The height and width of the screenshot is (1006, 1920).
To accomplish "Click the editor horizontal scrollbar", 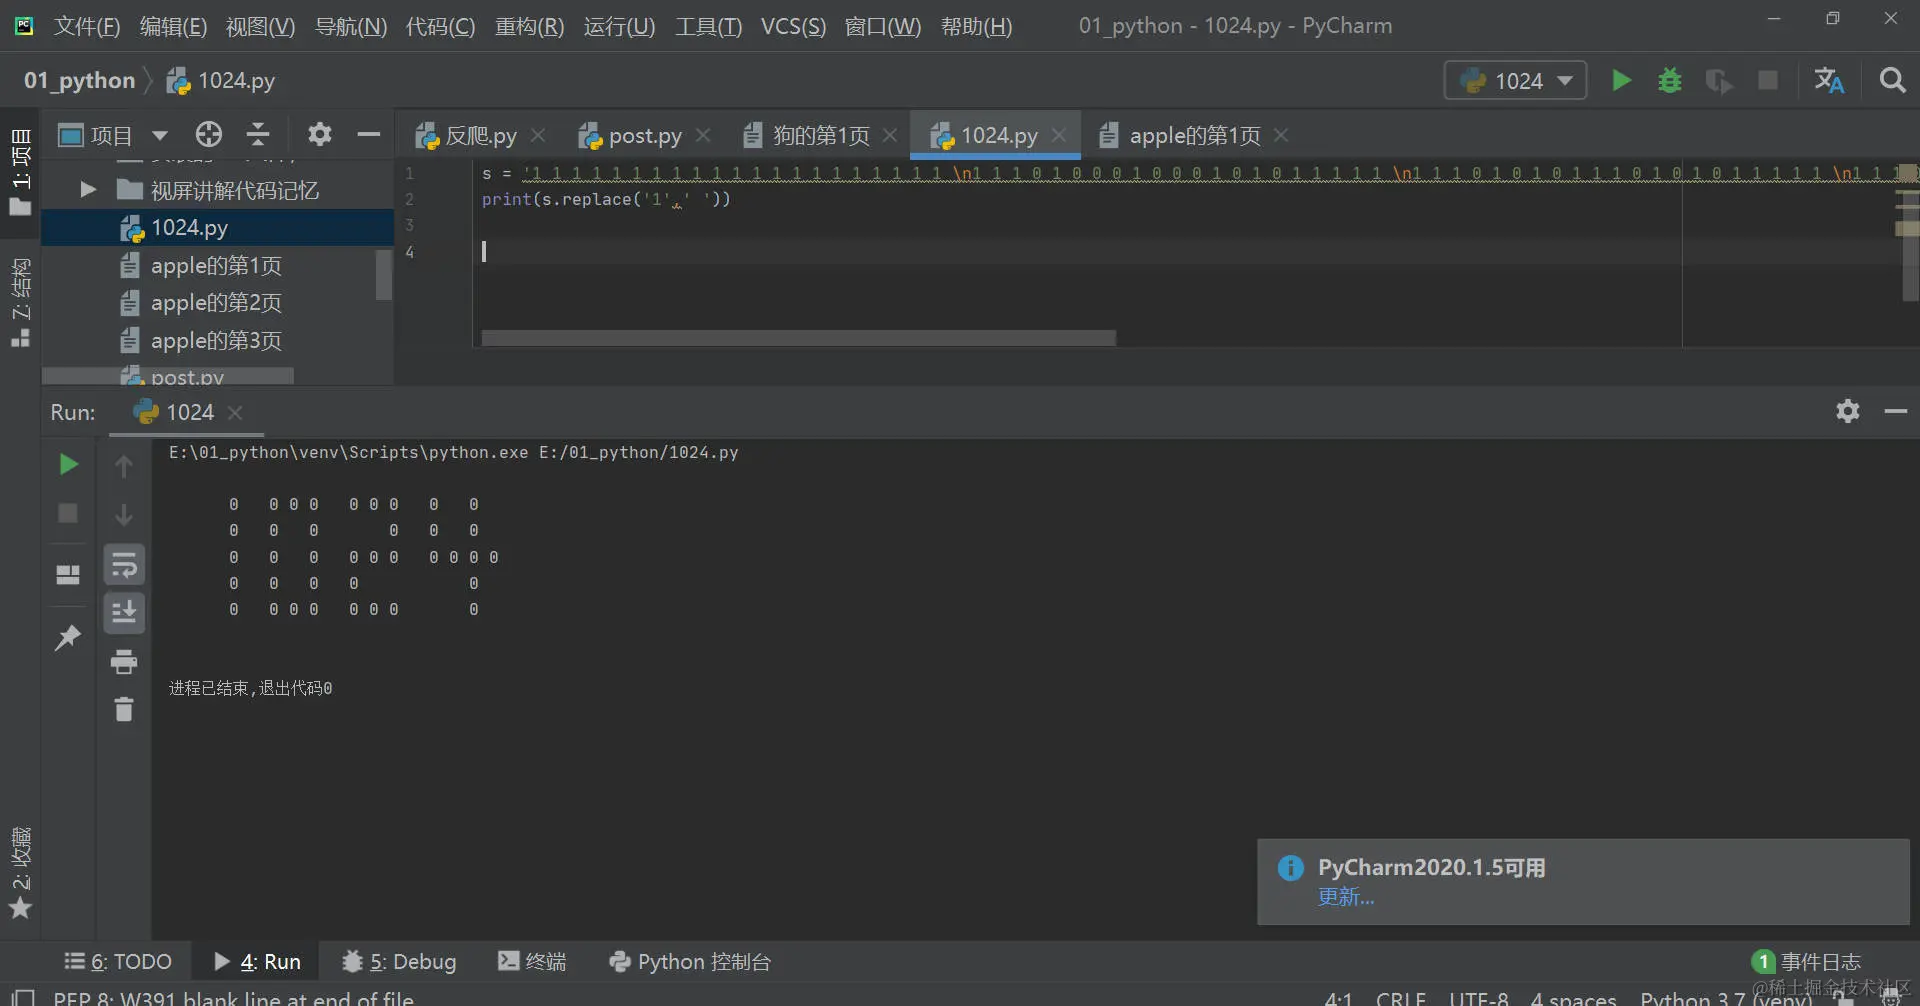I will coord(798,338).
